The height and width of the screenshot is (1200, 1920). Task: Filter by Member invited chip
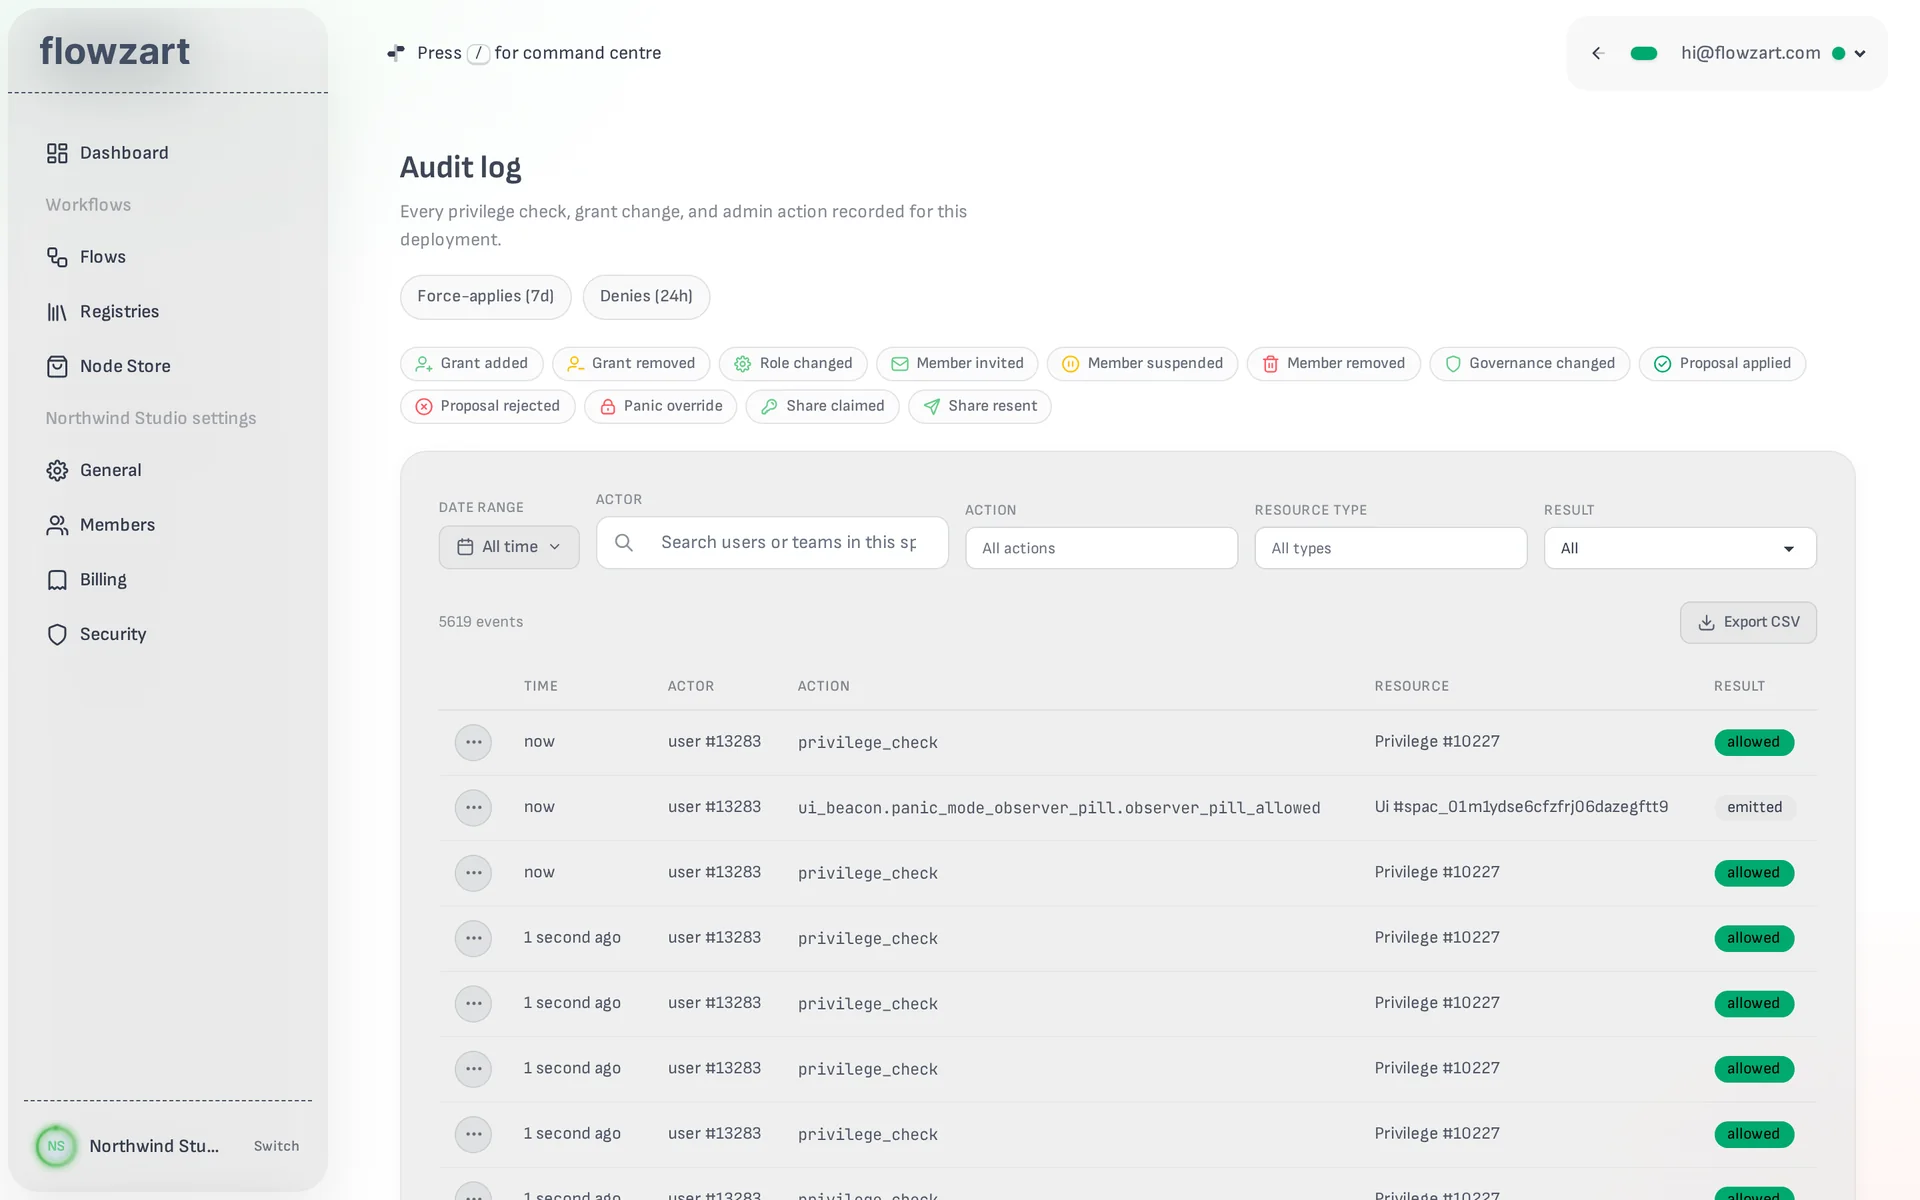(957, 364)
